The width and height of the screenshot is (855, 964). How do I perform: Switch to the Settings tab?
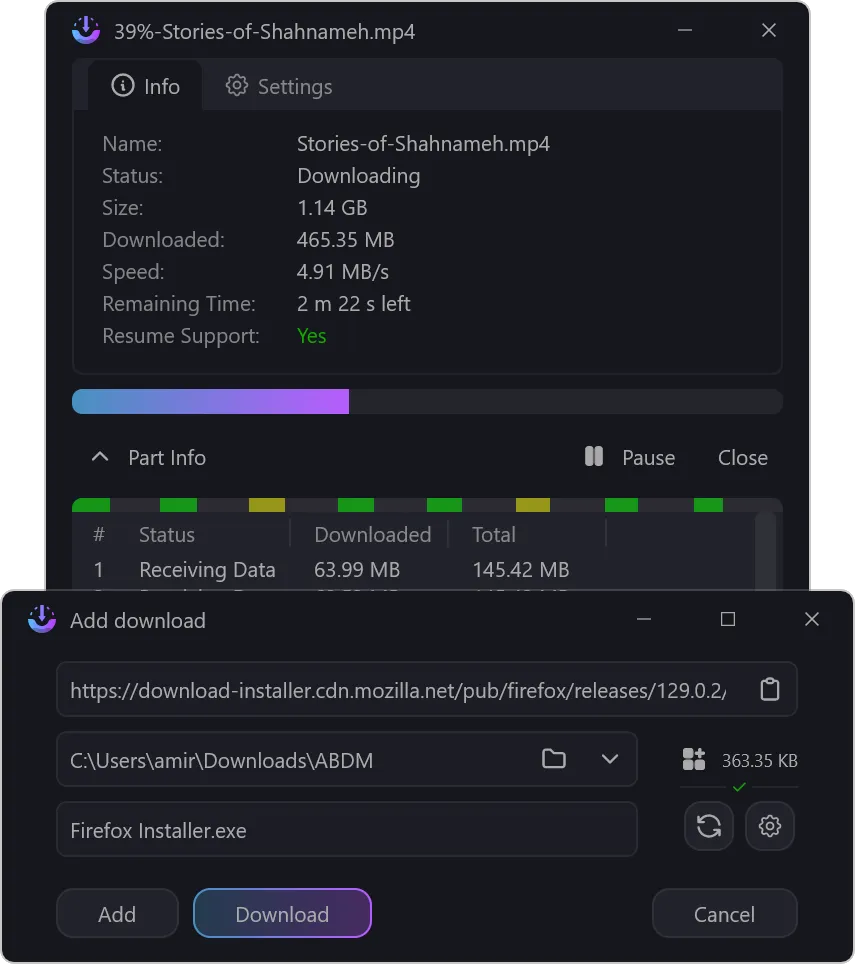pos(279,86)
